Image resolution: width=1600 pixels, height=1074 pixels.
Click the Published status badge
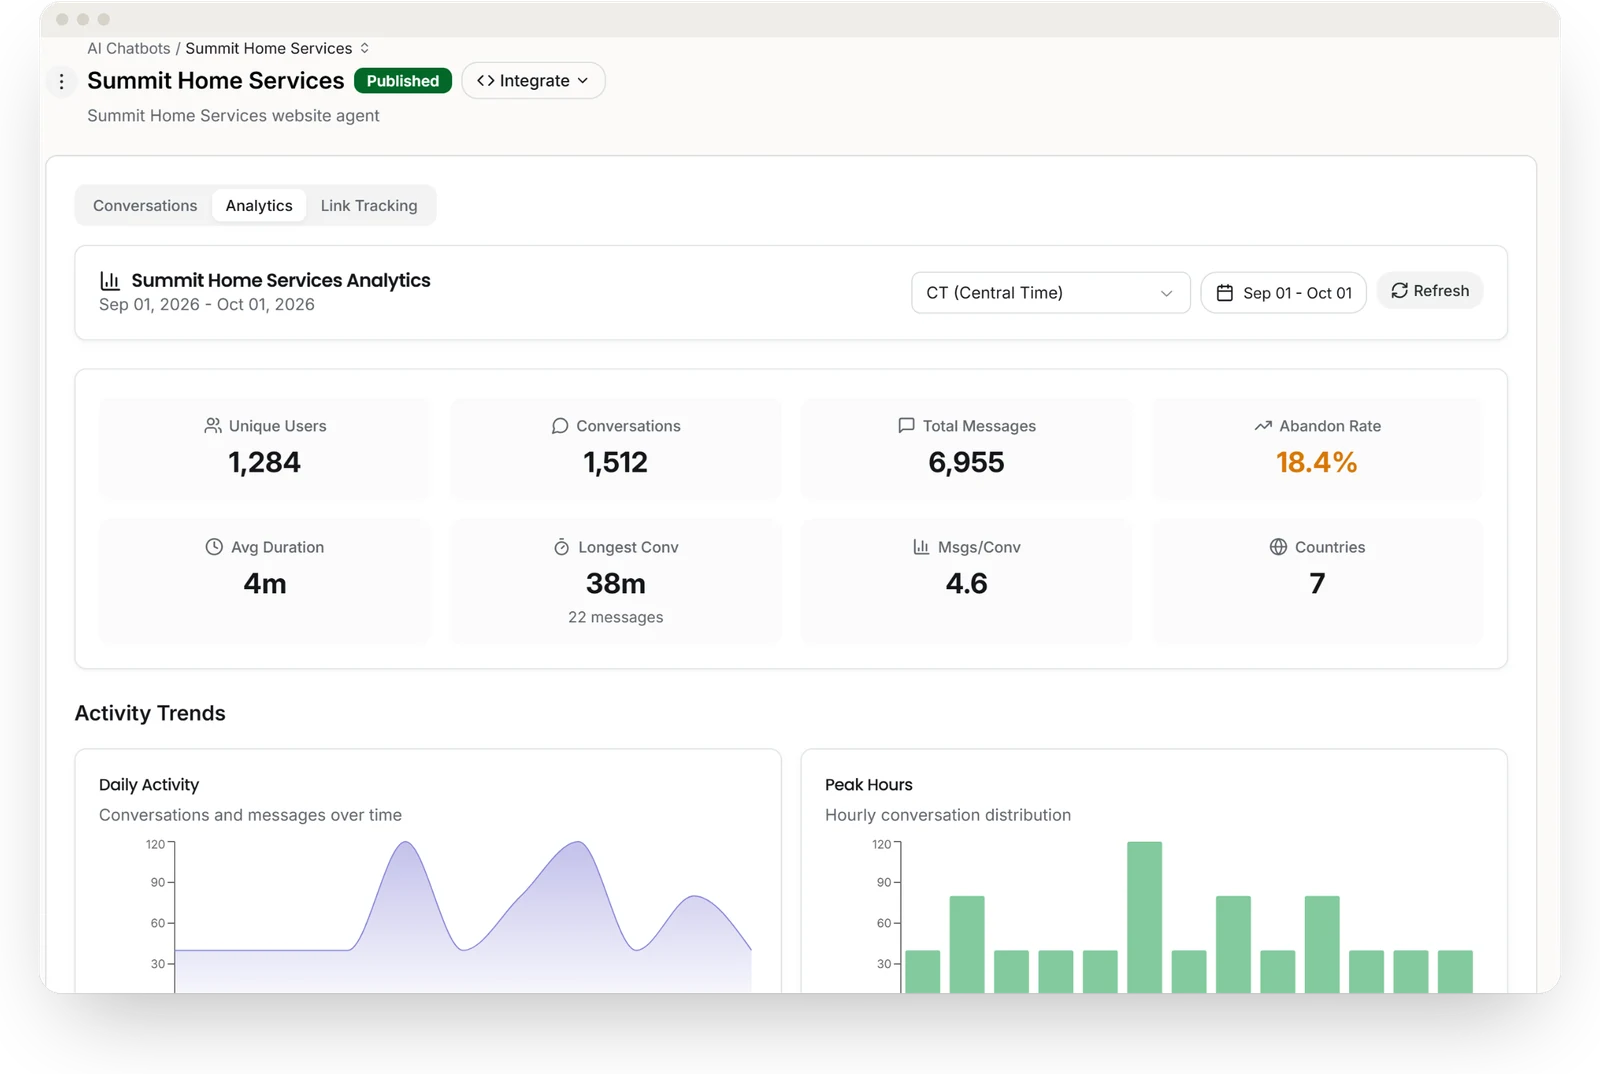403,81
